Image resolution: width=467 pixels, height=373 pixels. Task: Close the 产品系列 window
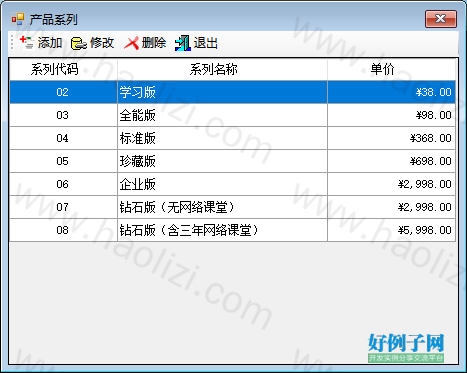pos(441,19)
